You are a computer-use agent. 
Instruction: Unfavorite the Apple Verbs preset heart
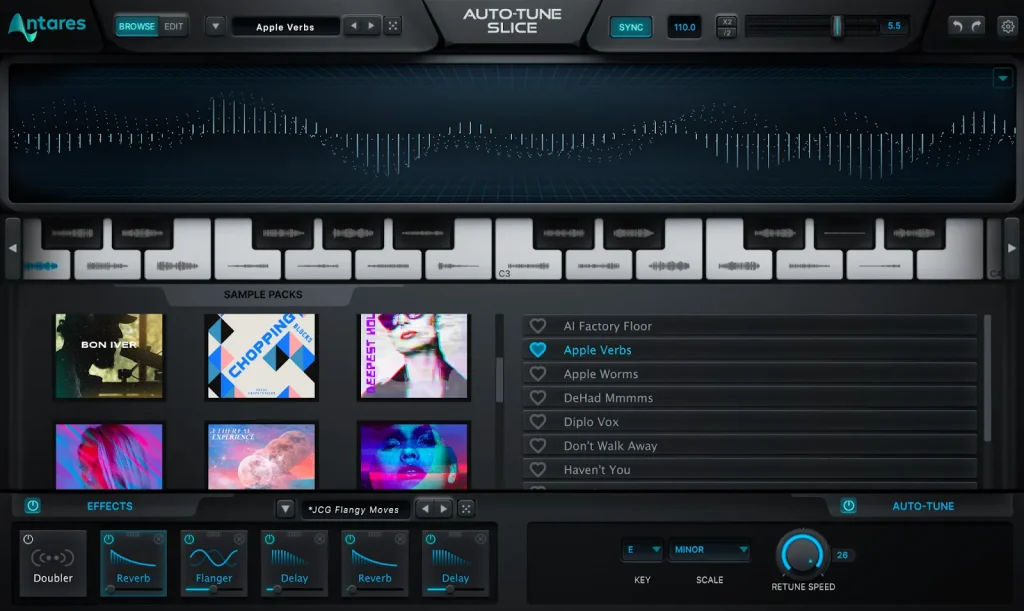click(538, 350)
